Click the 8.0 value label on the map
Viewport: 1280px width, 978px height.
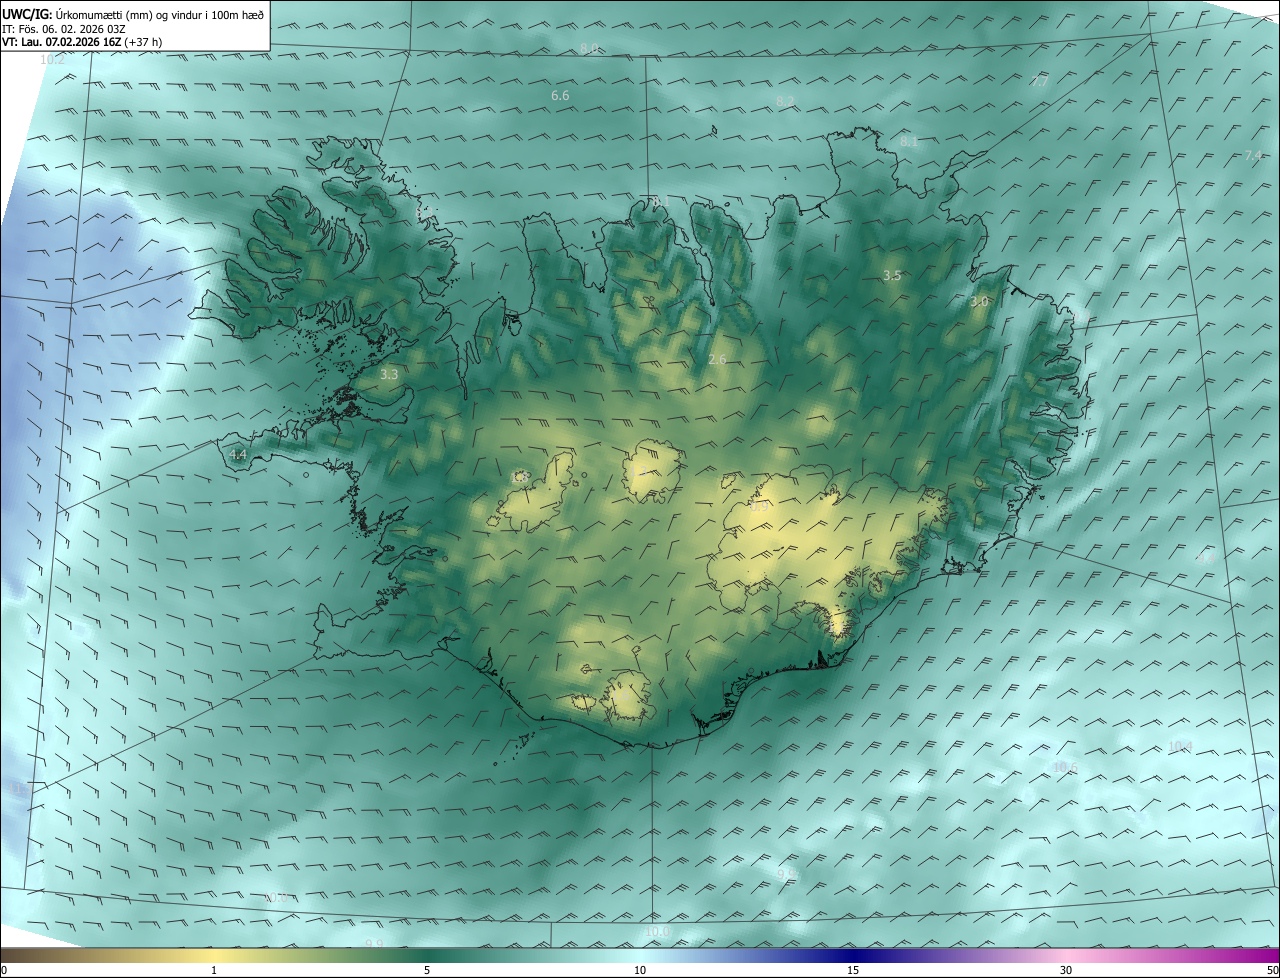589,48
